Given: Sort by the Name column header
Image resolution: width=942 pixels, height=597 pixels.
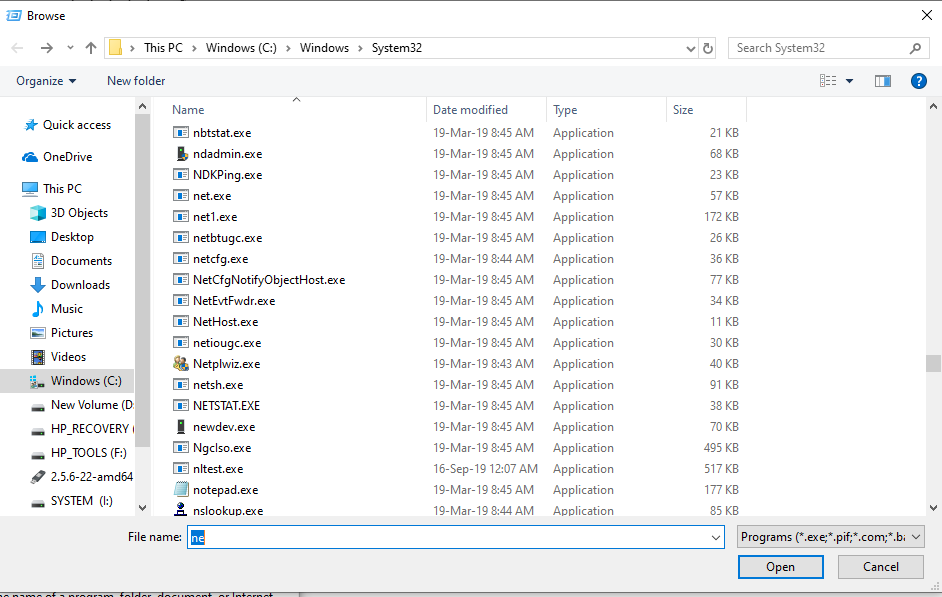Looking at the screenshot, I should 188,110.
